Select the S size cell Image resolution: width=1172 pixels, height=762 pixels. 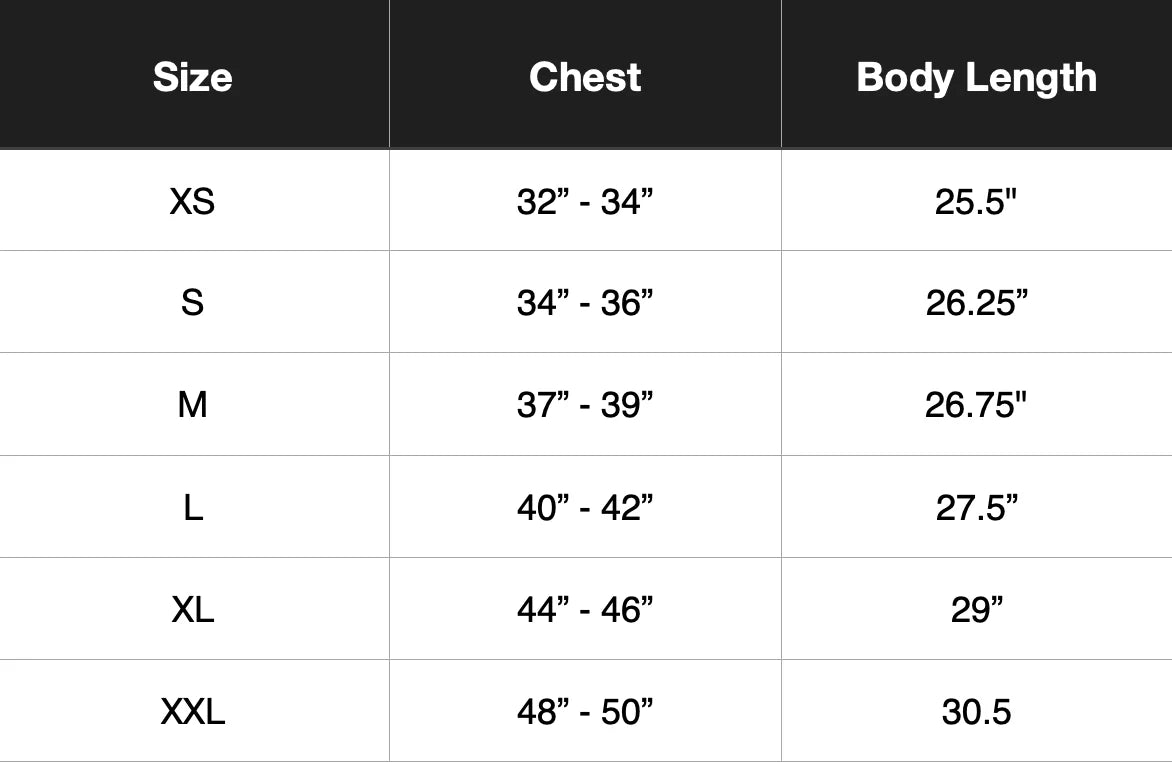[x=192, y=303]
